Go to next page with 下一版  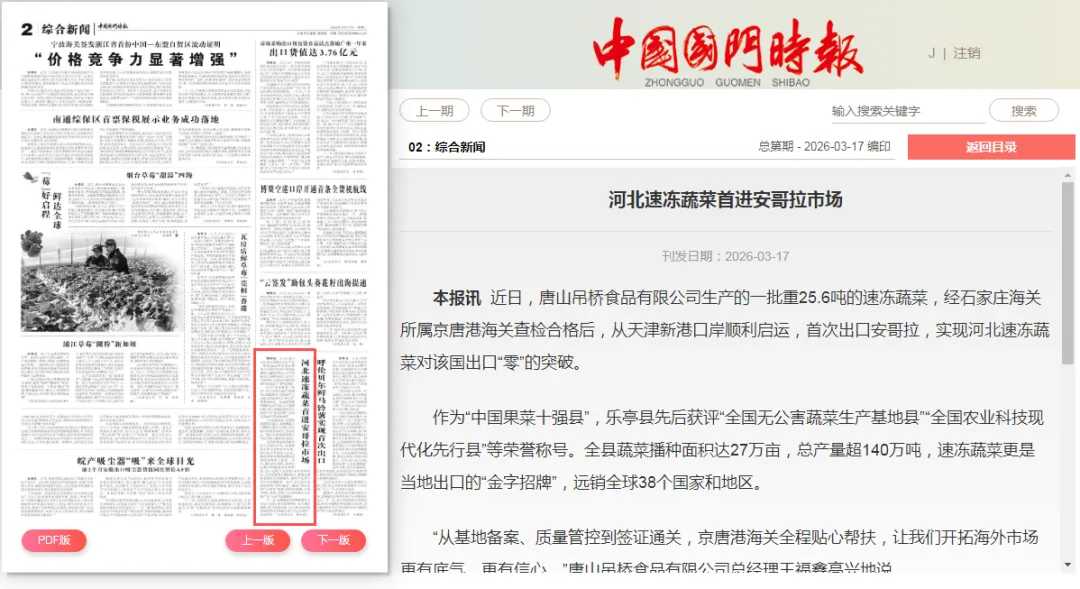(x=333, y=540)
